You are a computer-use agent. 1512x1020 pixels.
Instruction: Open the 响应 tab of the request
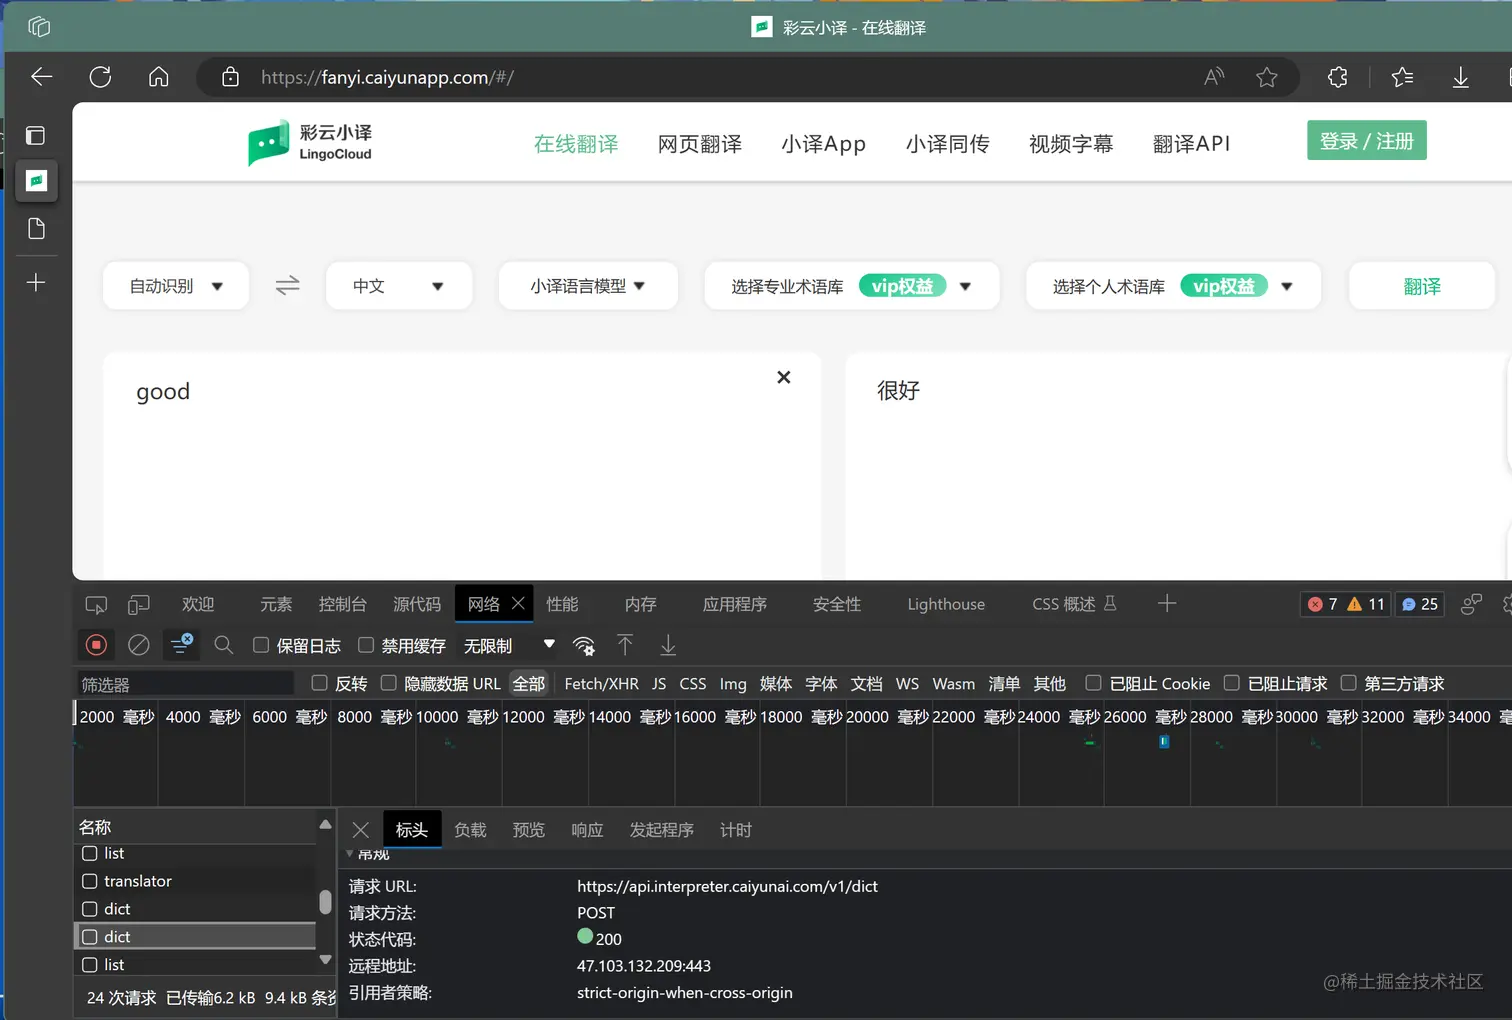pyautogui.click(x=587, y=829)
